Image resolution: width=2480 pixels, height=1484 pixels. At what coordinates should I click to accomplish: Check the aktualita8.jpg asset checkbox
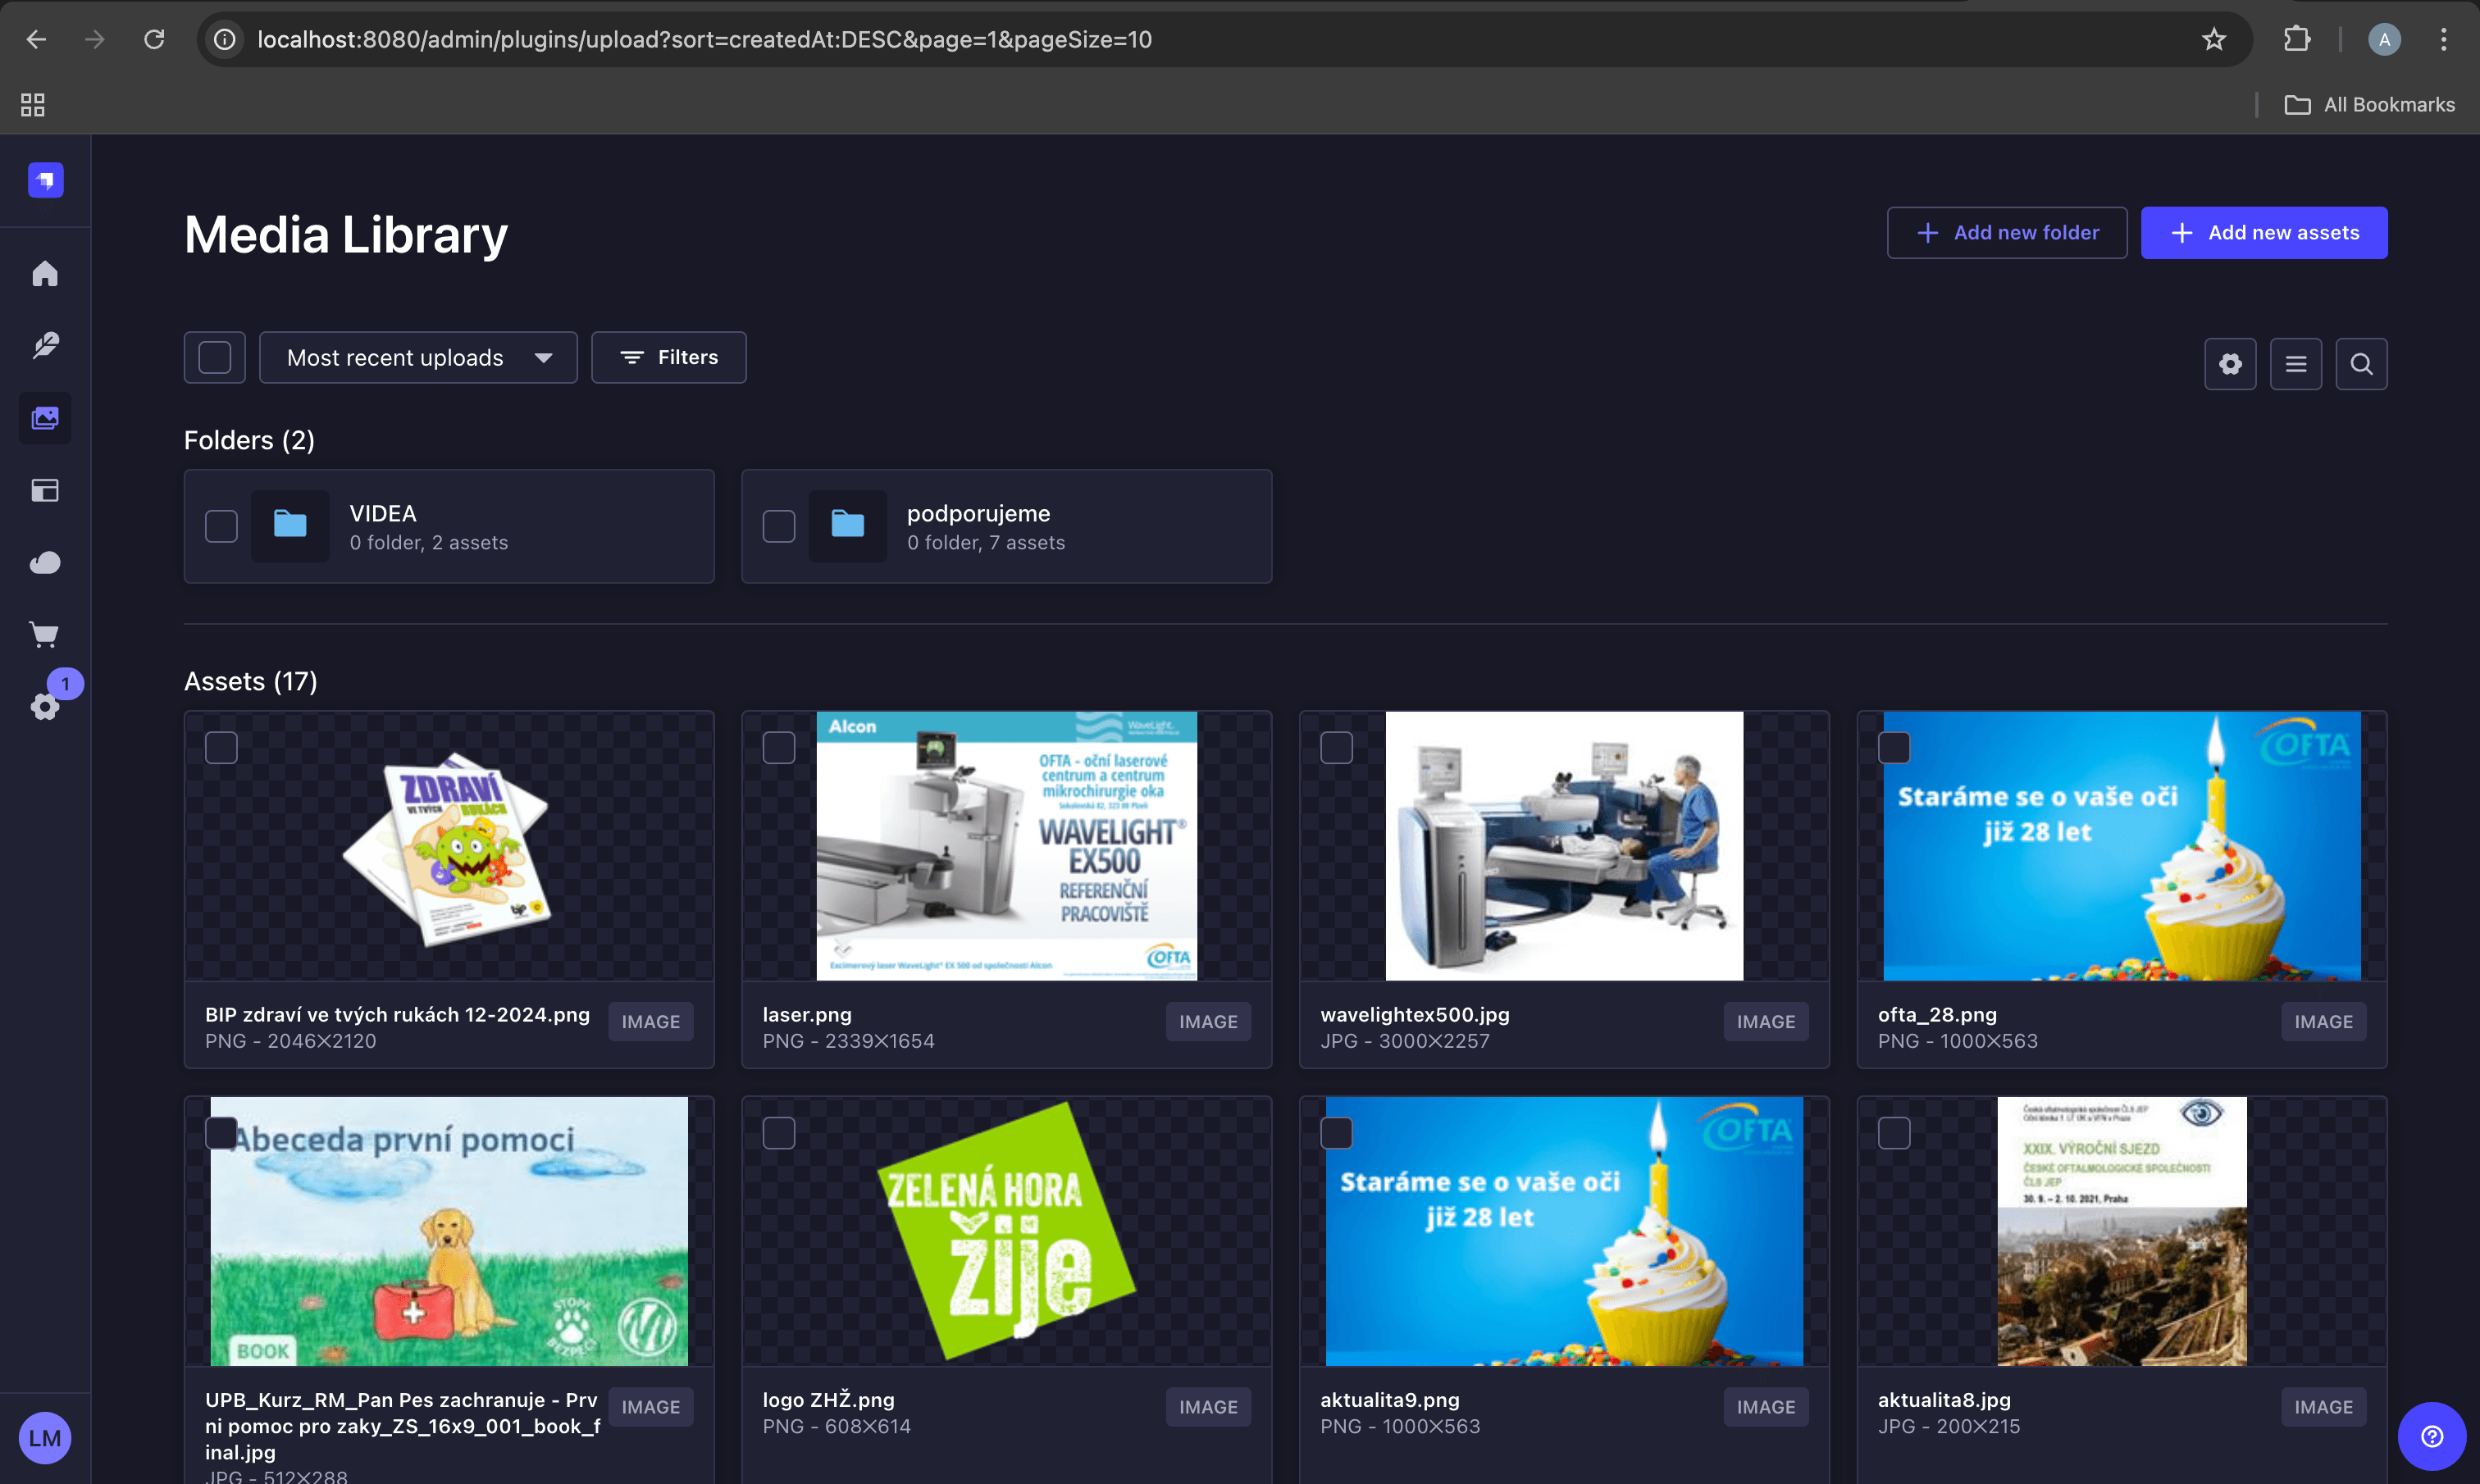[1894, 1133]
